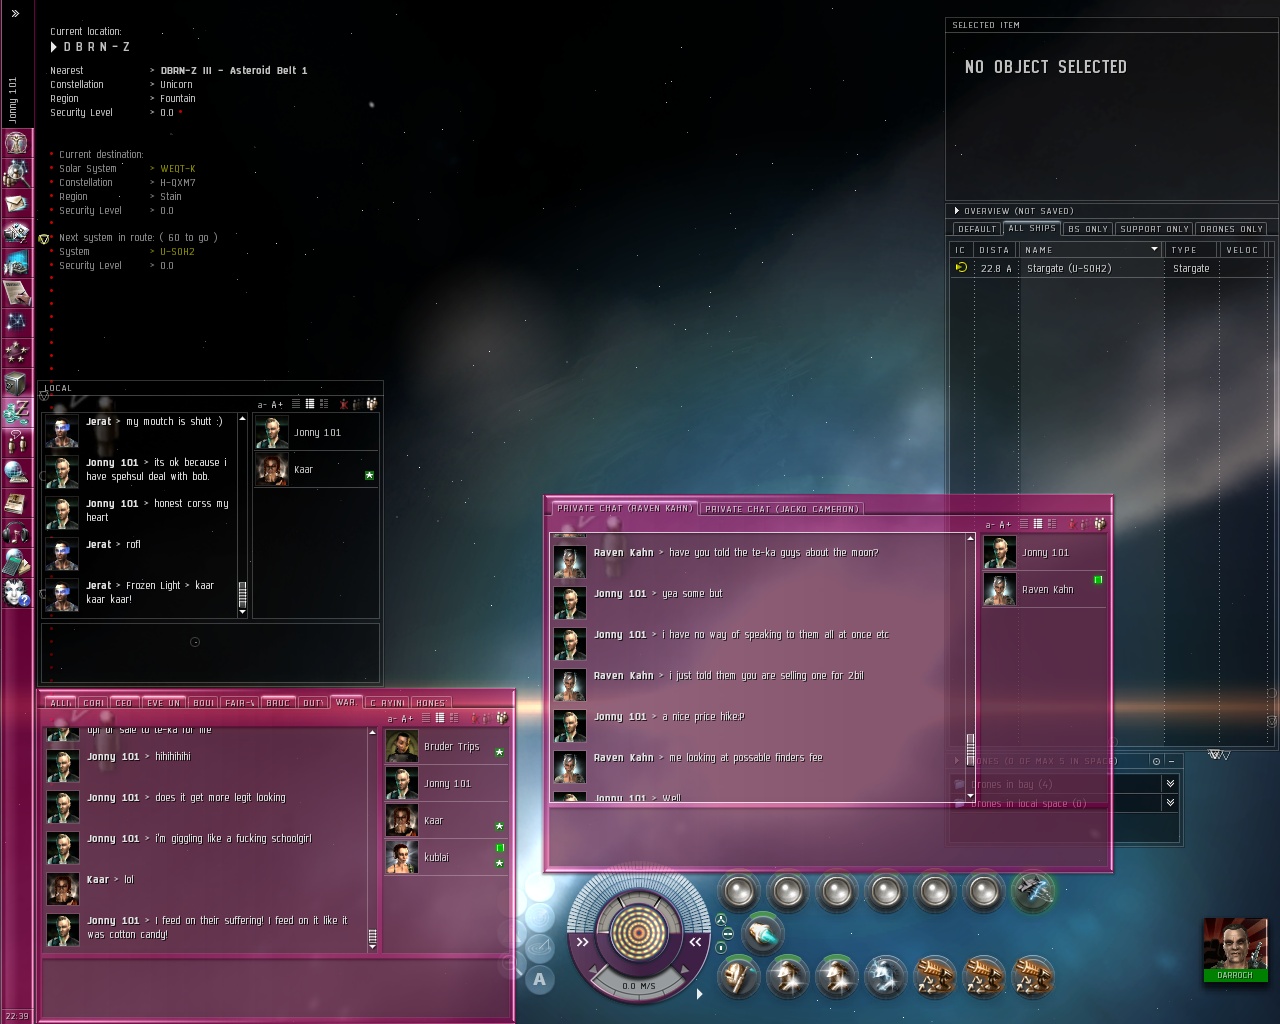Open the help face icon in sidebar
This screenshot has width=1280, height=1024.
tap(16, 592)
